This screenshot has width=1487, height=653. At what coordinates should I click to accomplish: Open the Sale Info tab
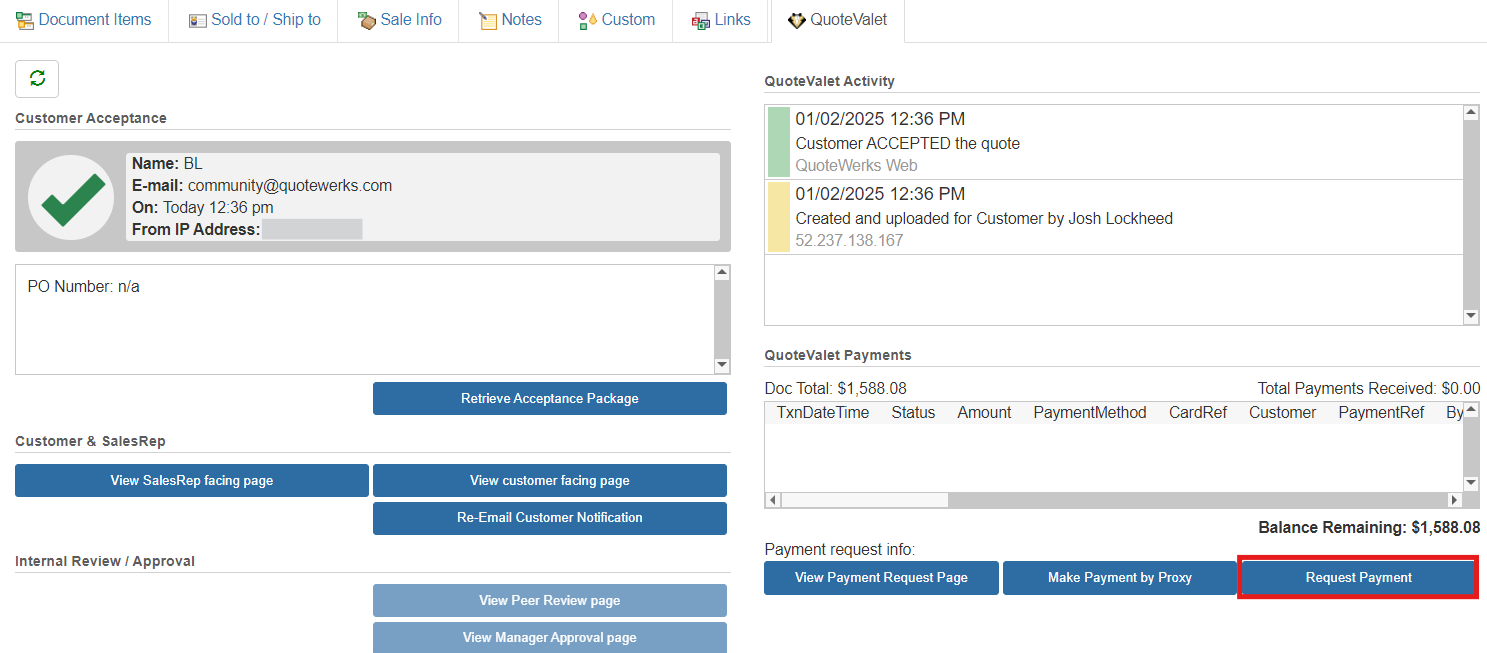[x=399, y=20]
